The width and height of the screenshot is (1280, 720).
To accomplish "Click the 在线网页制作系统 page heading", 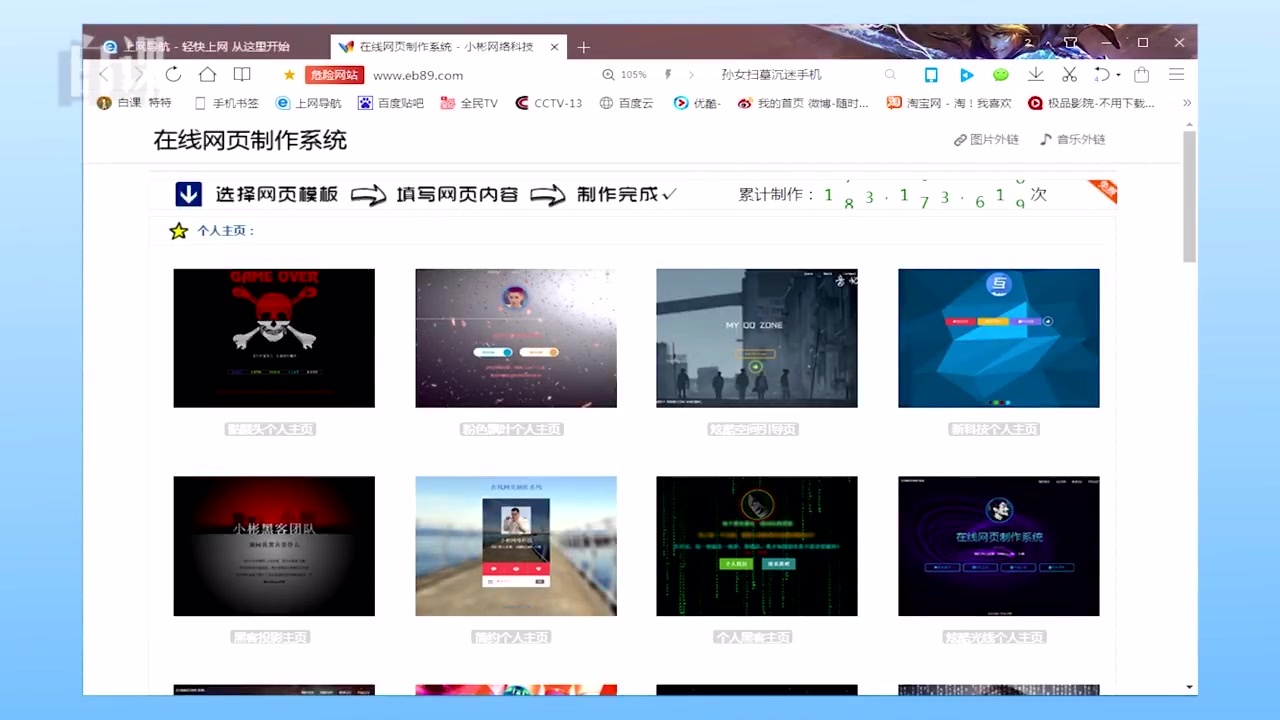I will tap(250, 140).
